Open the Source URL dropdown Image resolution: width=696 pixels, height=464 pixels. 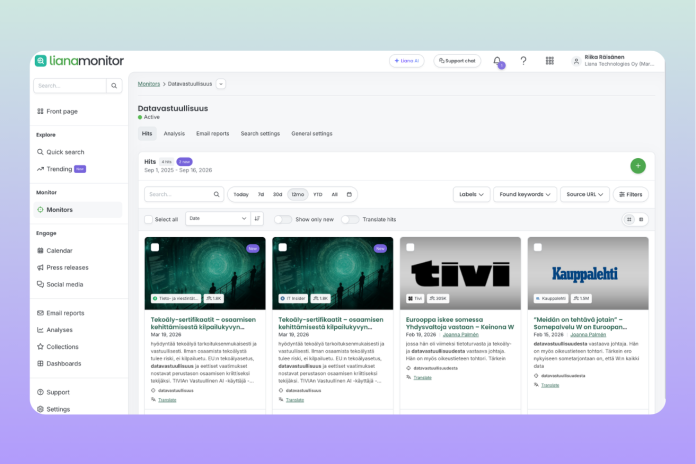(585, 194)
